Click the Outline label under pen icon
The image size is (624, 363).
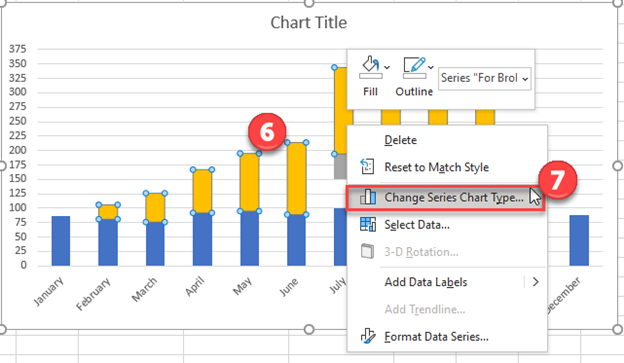414,92
